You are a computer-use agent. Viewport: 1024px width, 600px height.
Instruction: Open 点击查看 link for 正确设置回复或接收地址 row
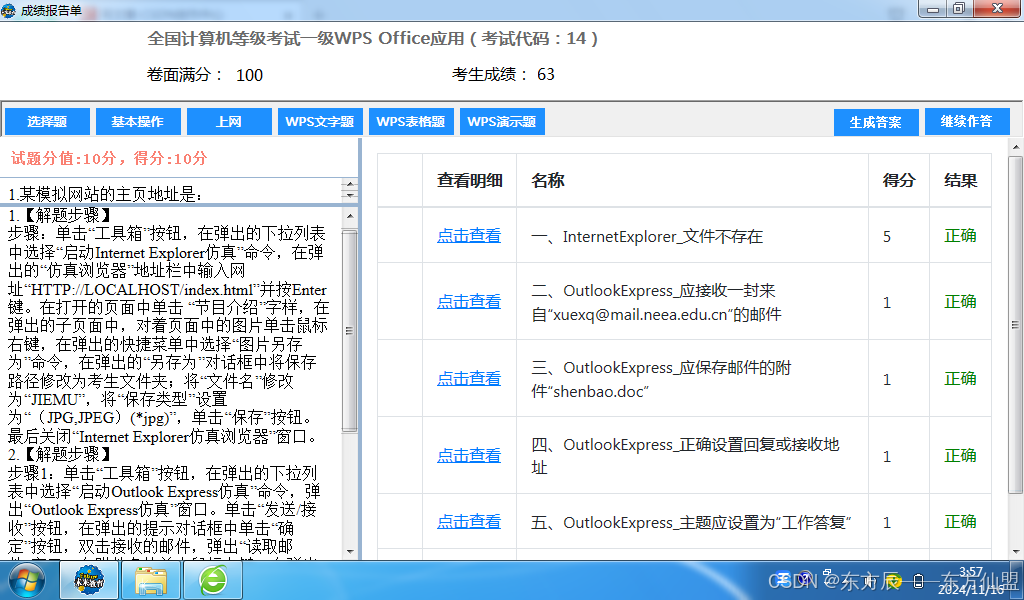(469, 456)
